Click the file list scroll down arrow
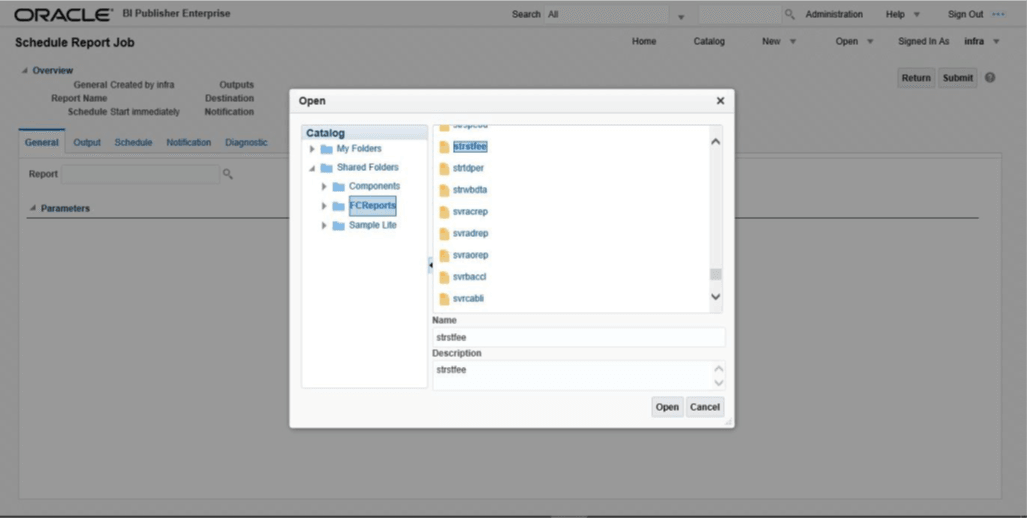1027x518 pixels. tap(716, 297)
